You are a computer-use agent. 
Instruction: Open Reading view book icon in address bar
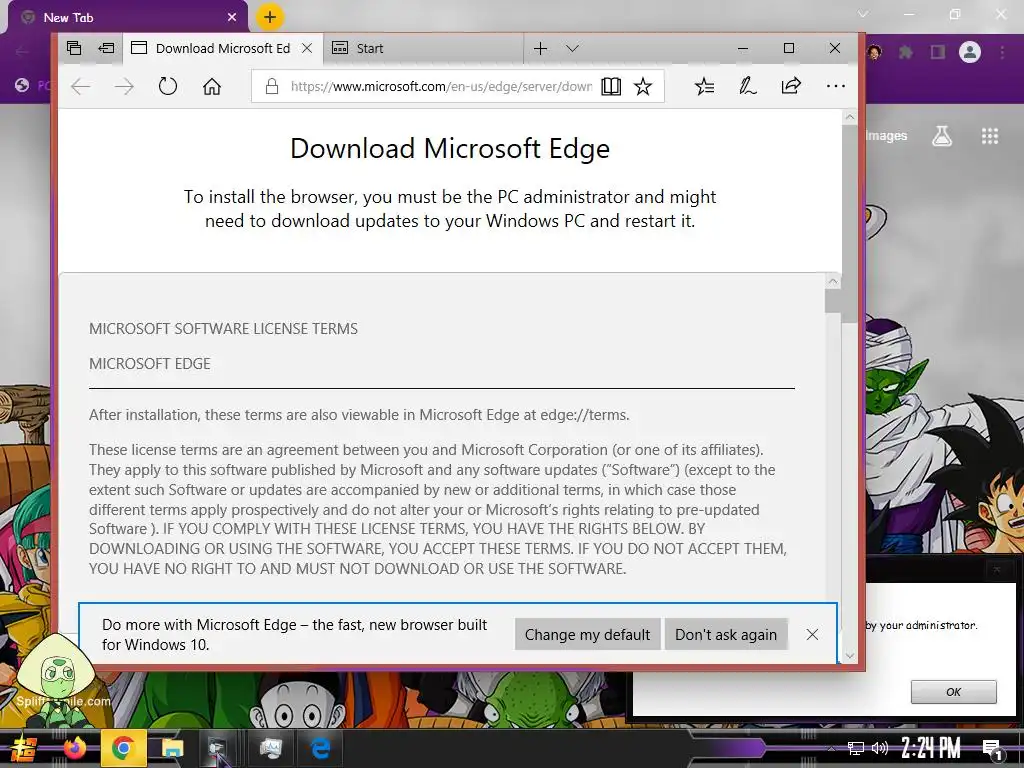(611, 86)
